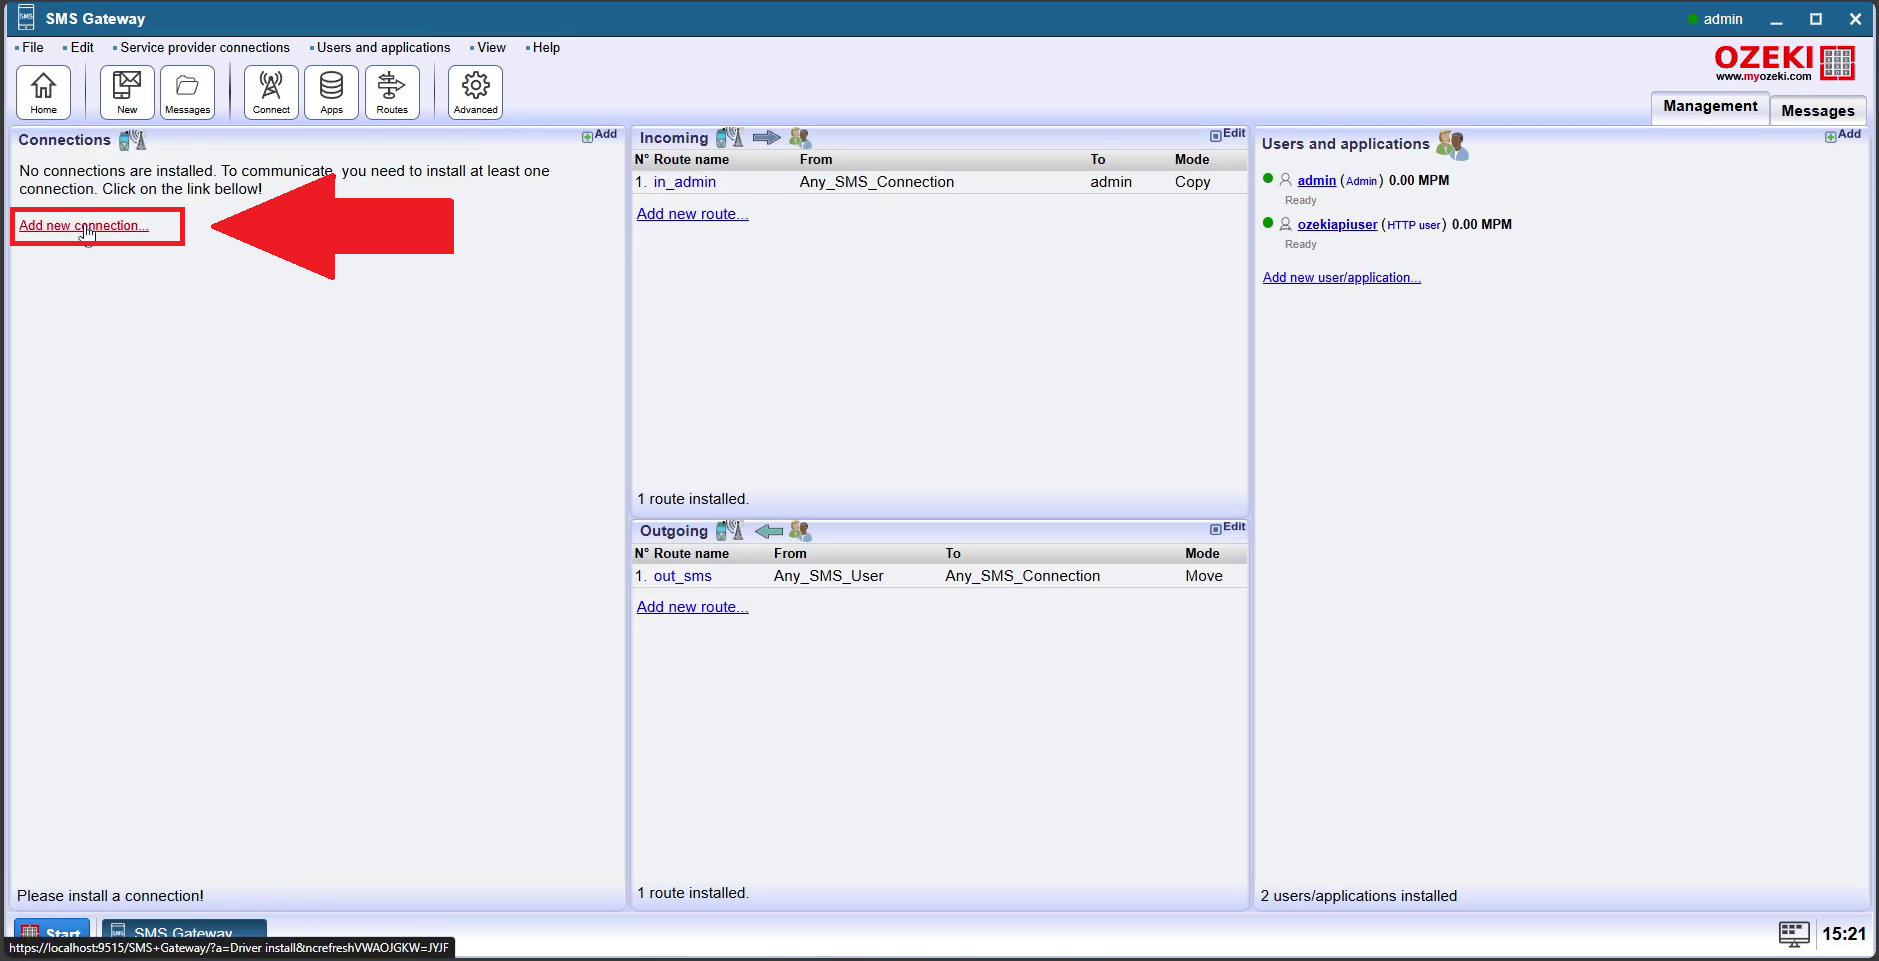
Task: Click the green status dot of admin
Action: (x=1268, y=179)
